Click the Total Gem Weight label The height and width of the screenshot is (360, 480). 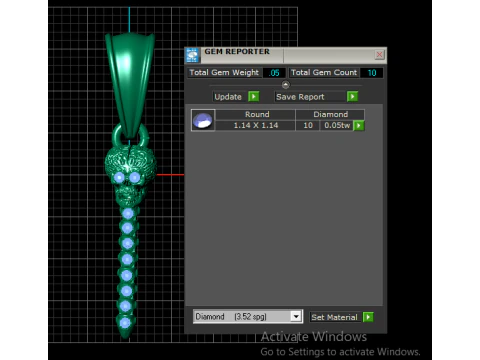coord(224,73)
